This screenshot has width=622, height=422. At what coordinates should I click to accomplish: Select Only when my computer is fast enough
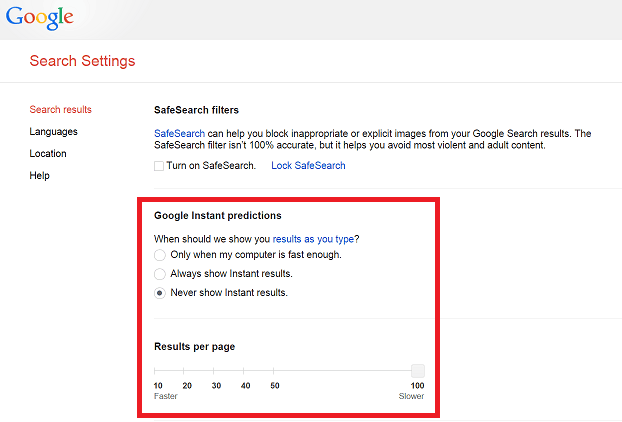pos(160,255)
